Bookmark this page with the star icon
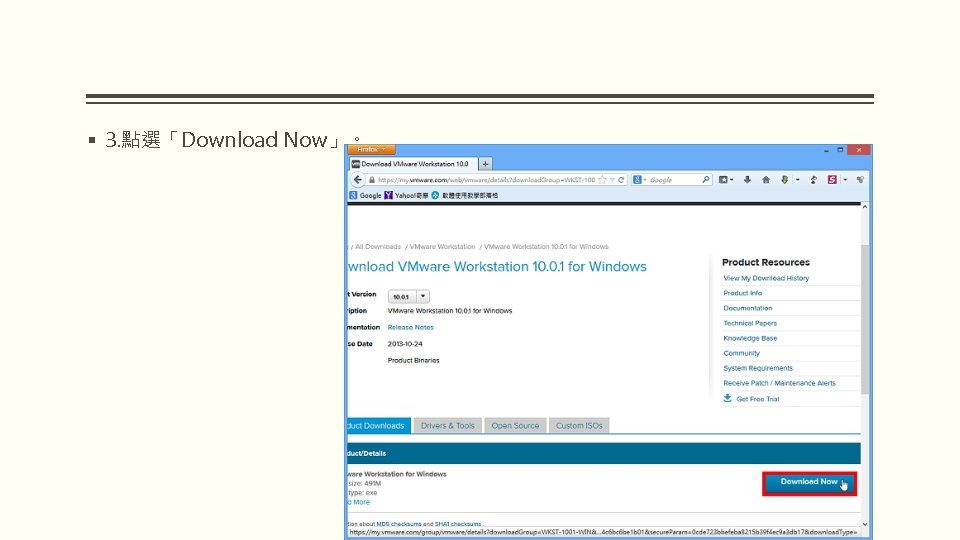 pos(602,180)
